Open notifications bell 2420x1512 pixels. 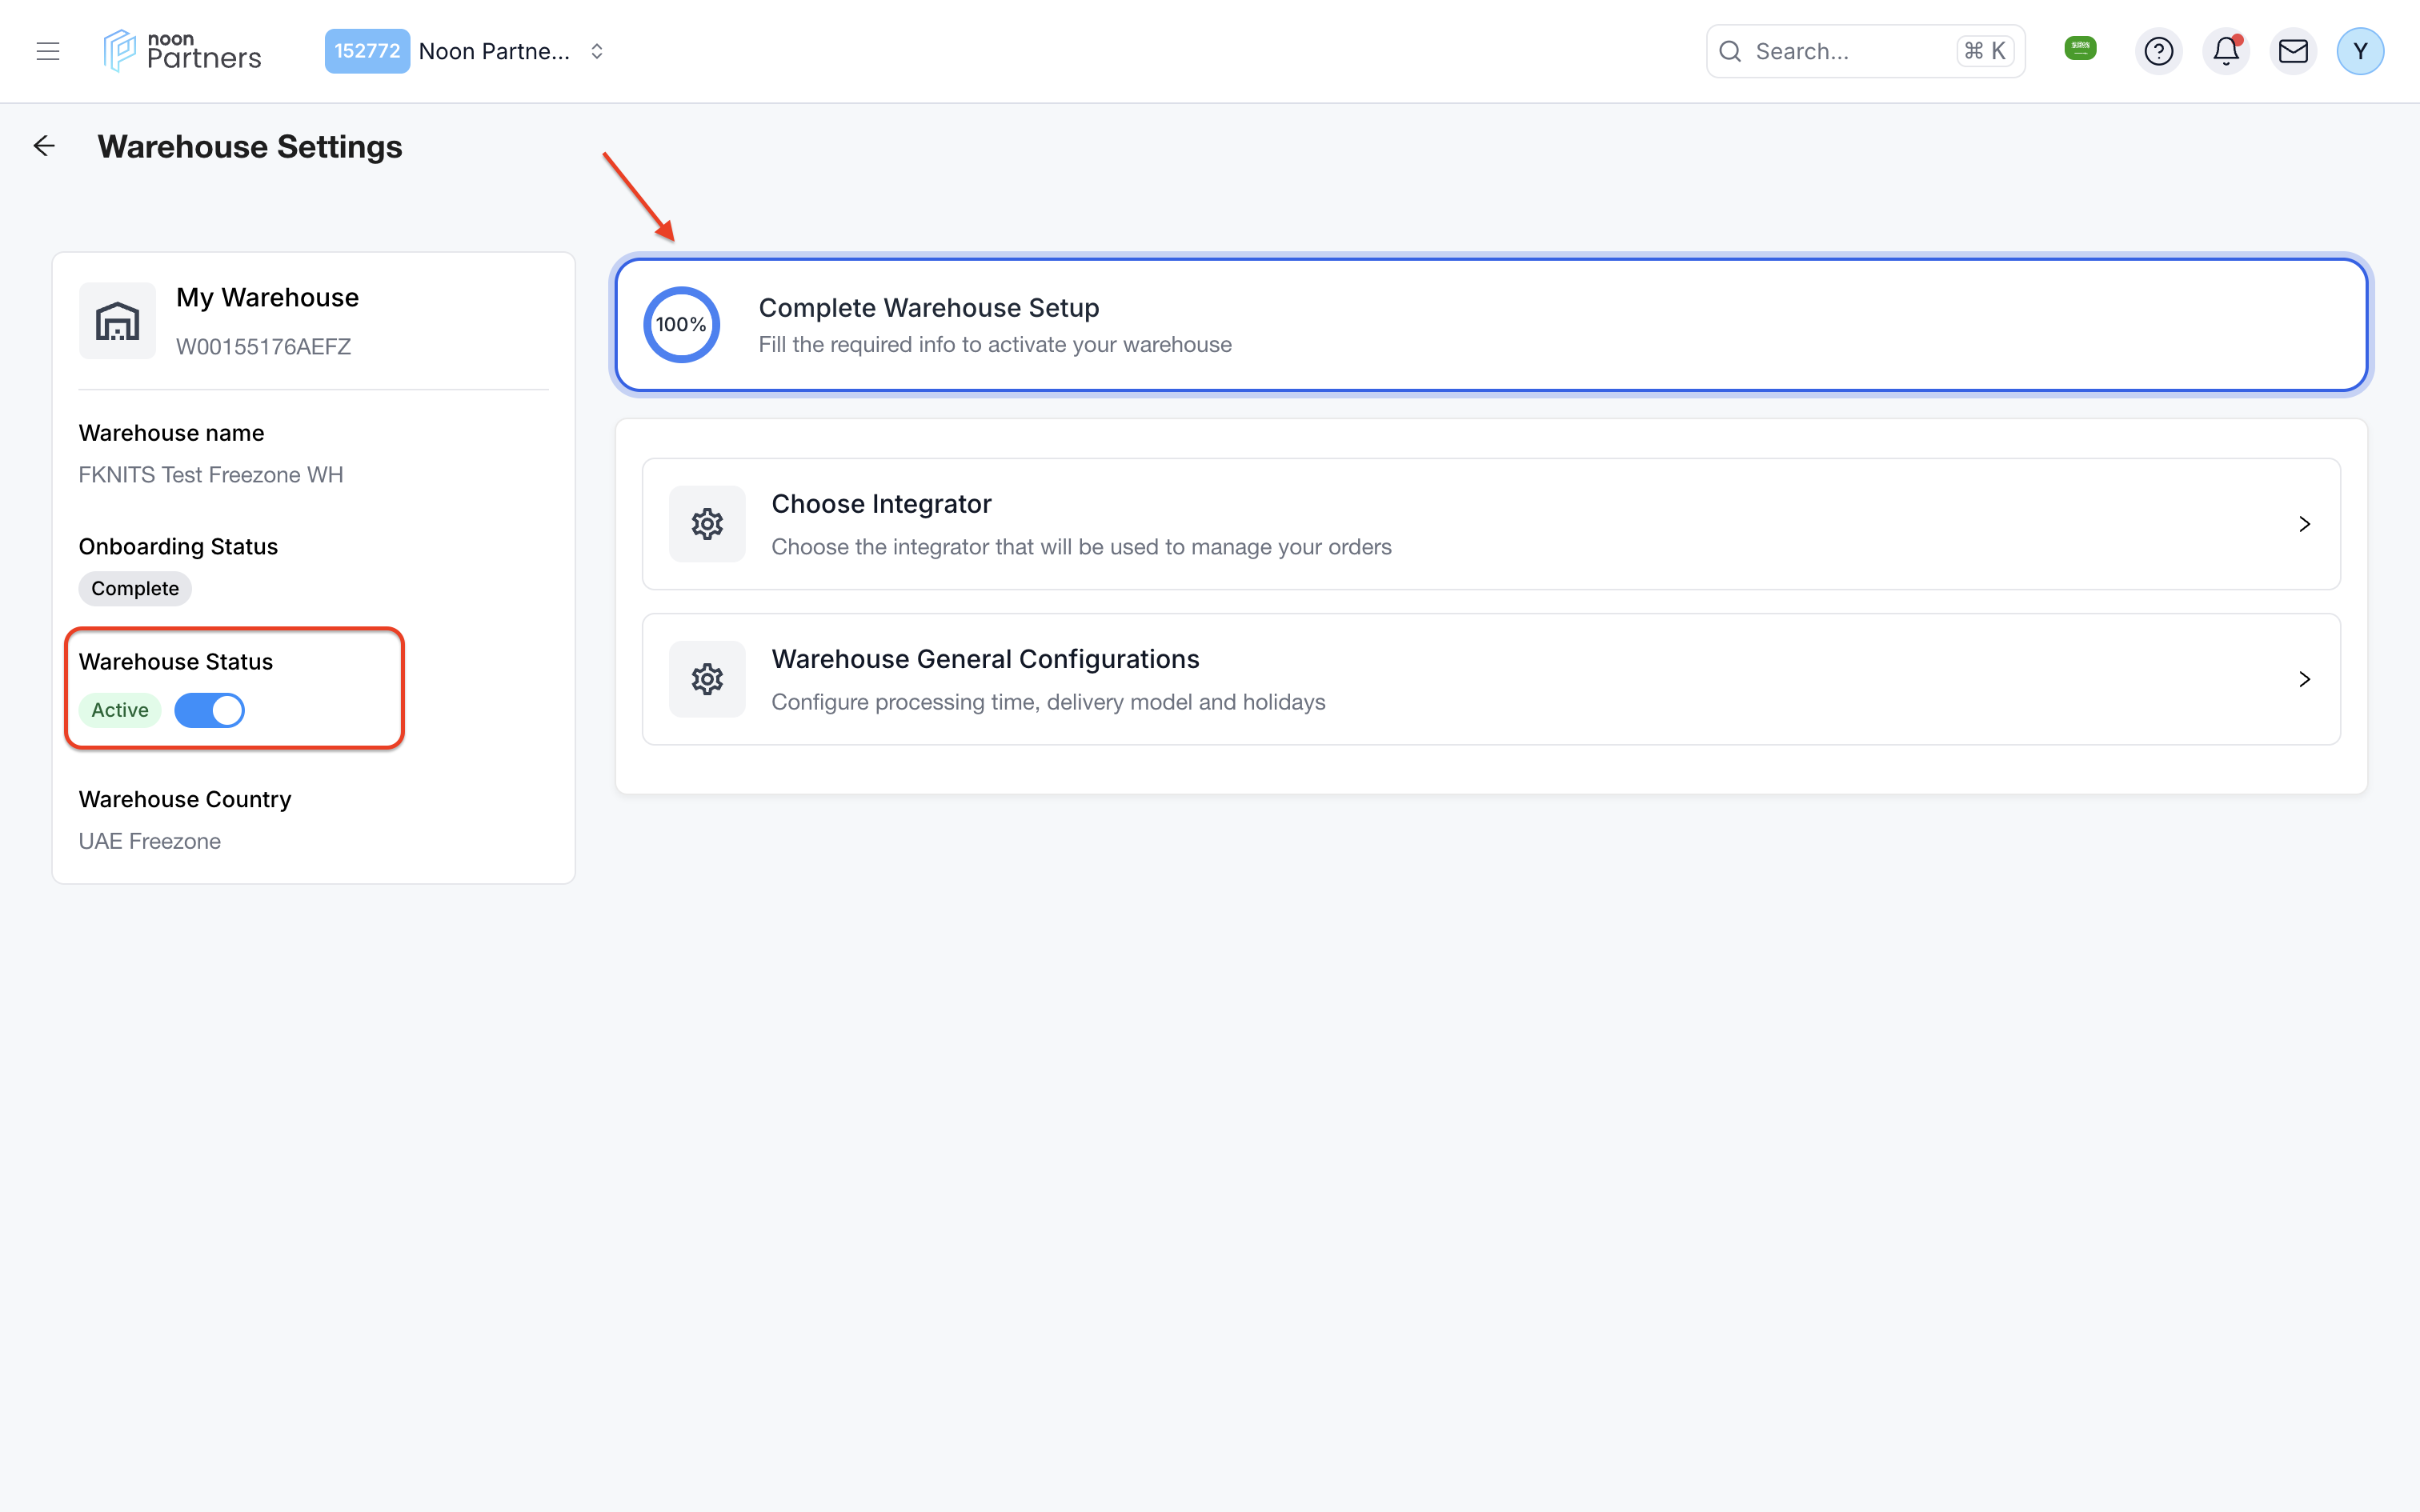(x=2226, y=51)
